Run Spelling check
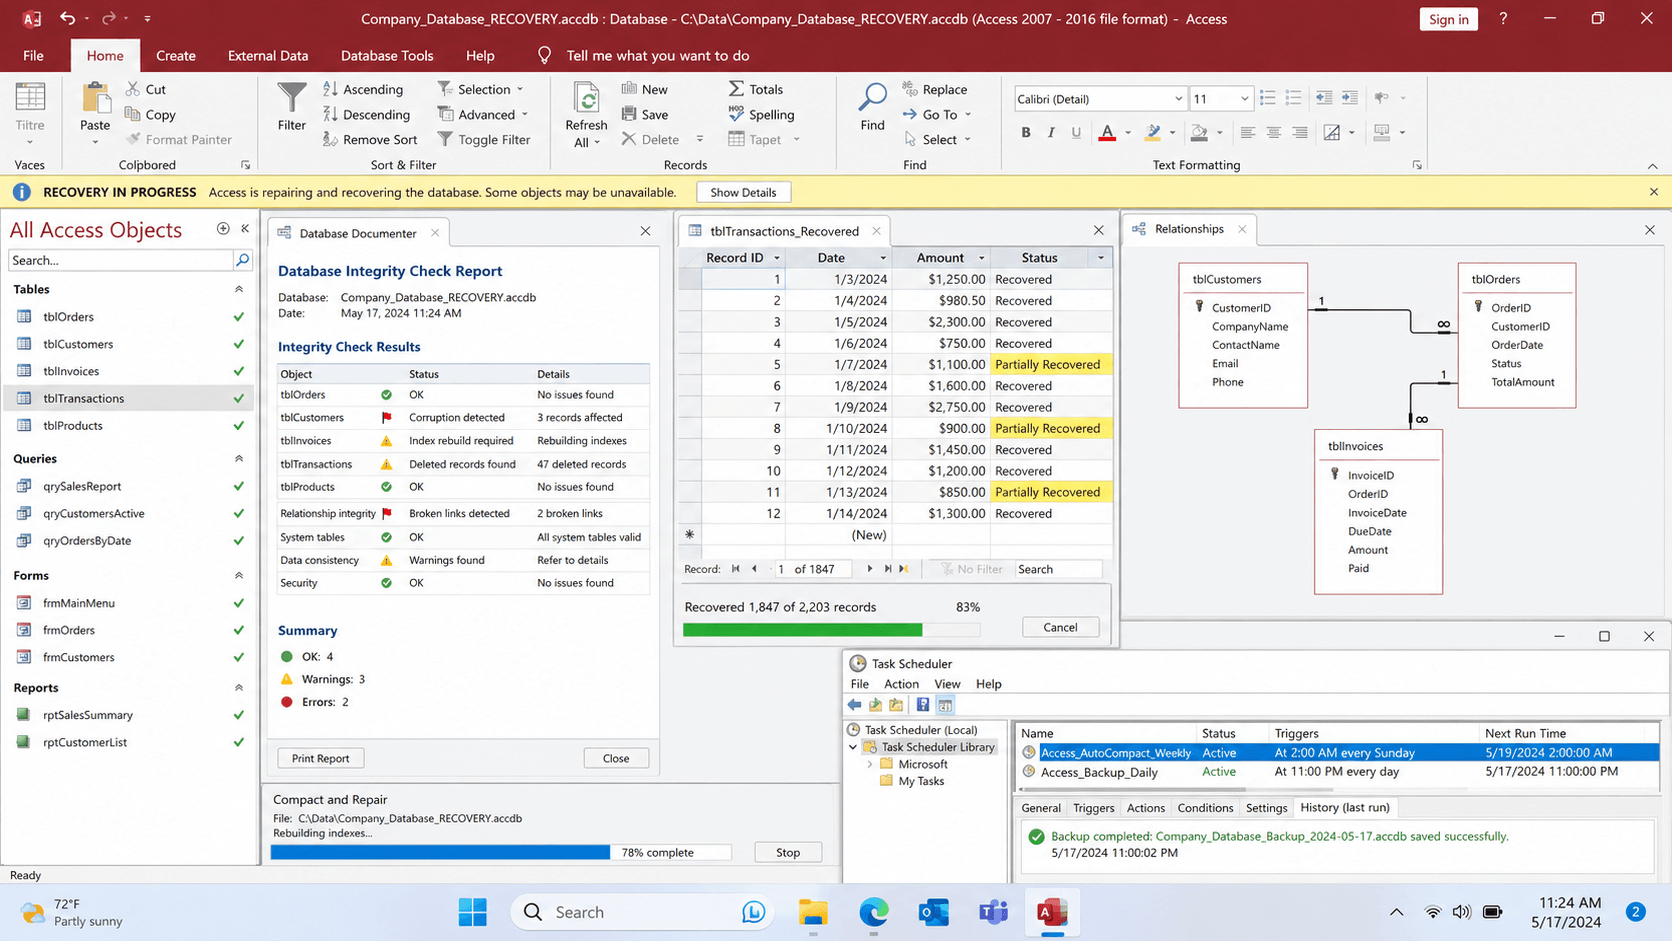Screen dimensions: 1672x941 [x=761, y=114]
